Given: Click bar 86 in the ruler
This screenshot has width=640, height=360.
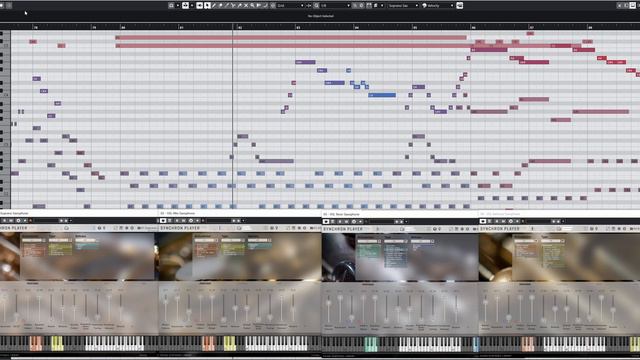Looking at the screenshot, I should [x=473, y=27].
